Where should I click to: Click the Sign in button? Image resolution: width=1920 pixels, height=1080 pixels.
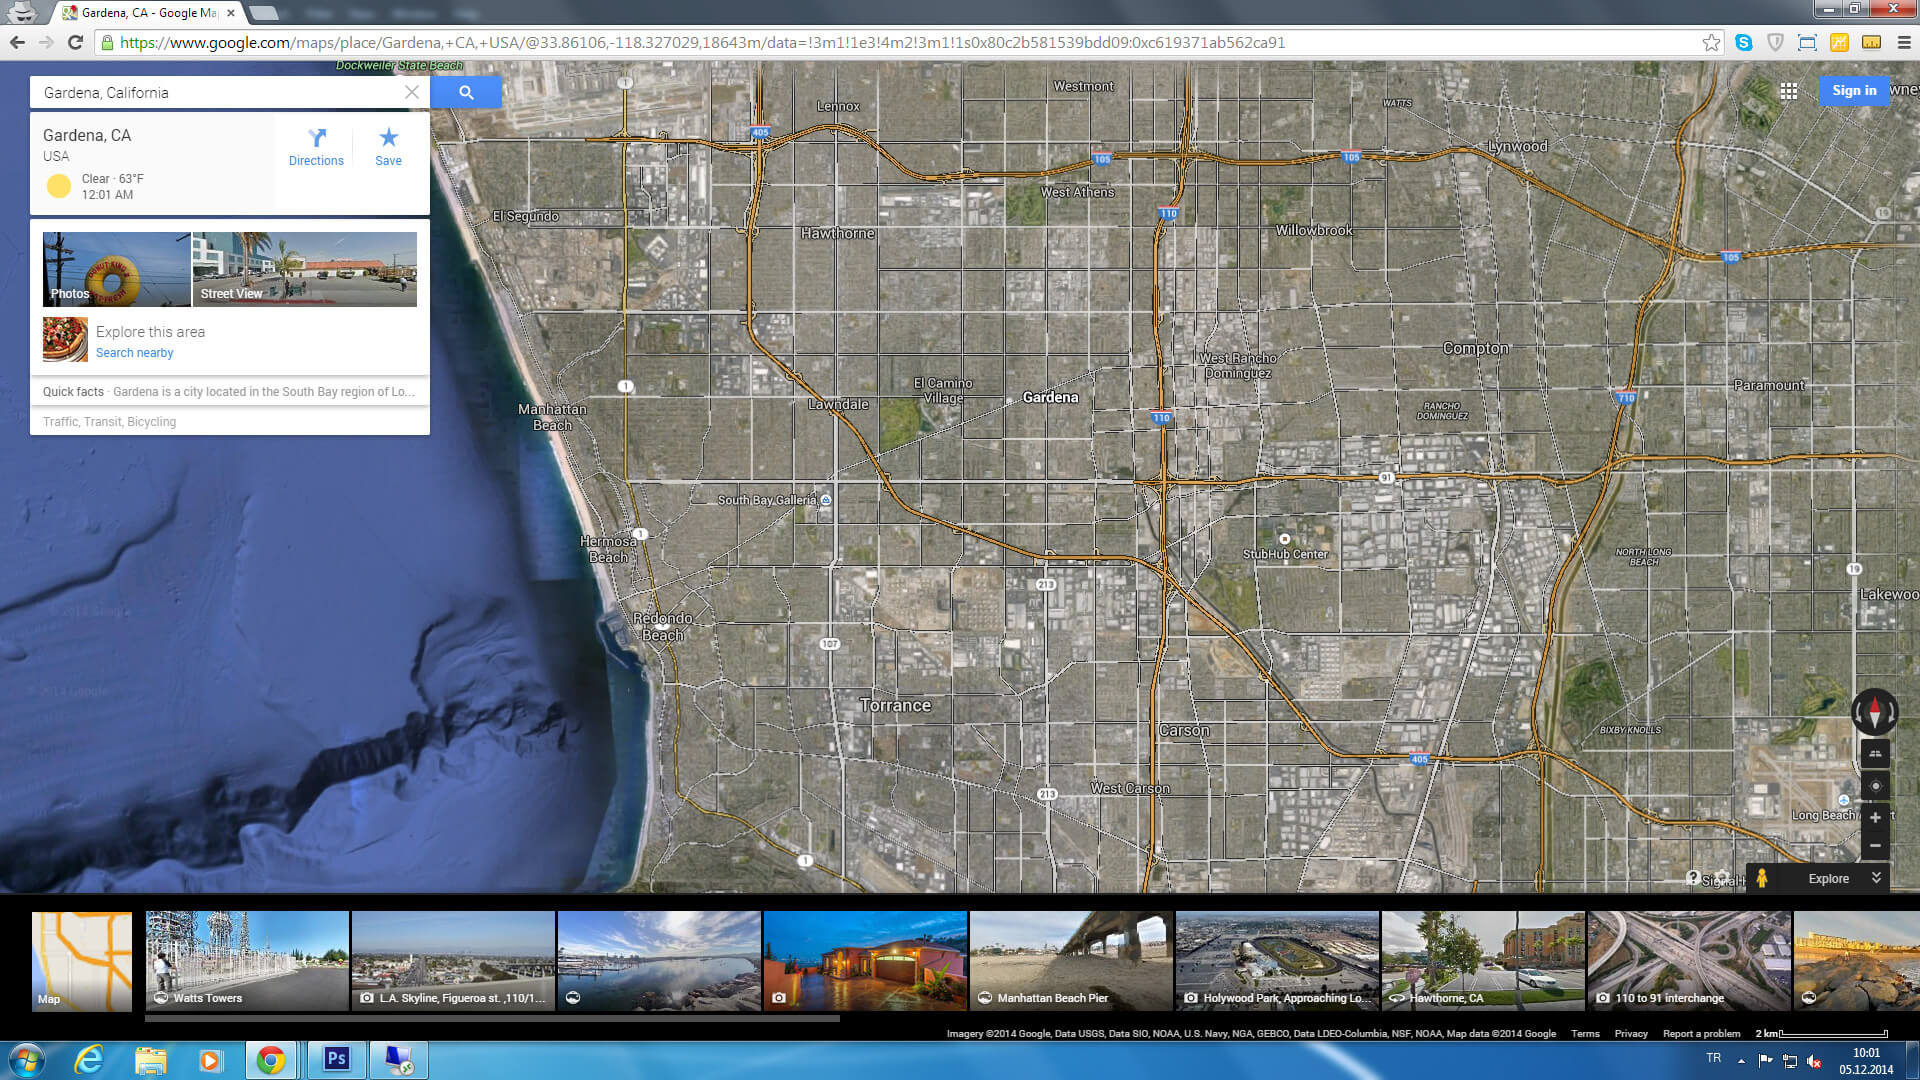pyautogui.click(x=1854, y=90)
